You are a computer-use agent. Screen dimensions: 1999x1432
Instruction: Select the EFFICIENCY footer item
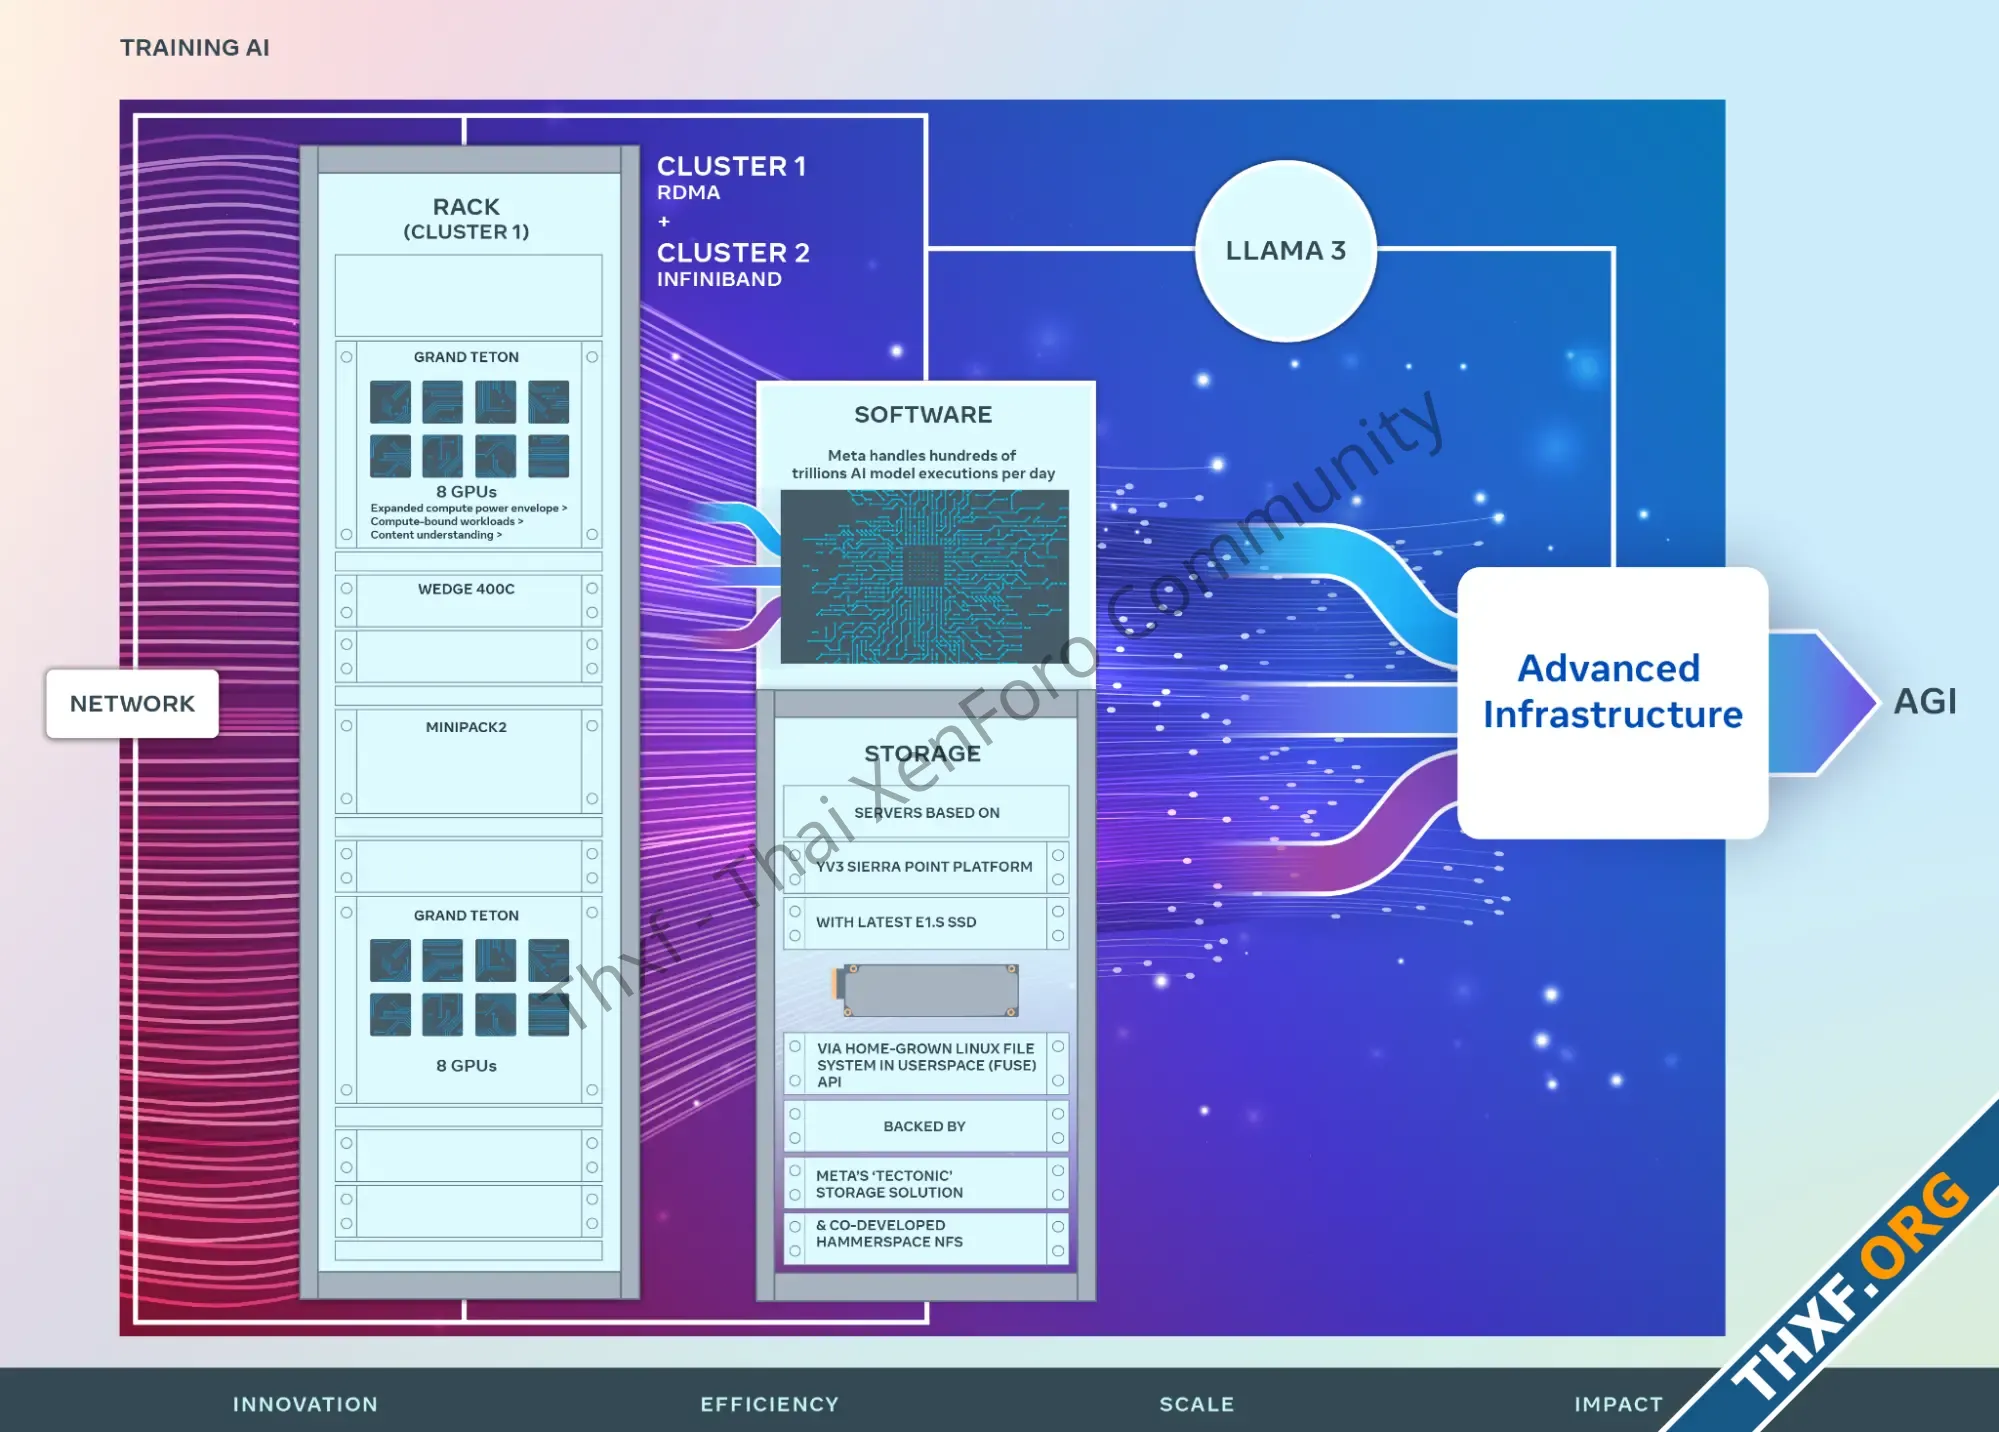(769, 1404)
